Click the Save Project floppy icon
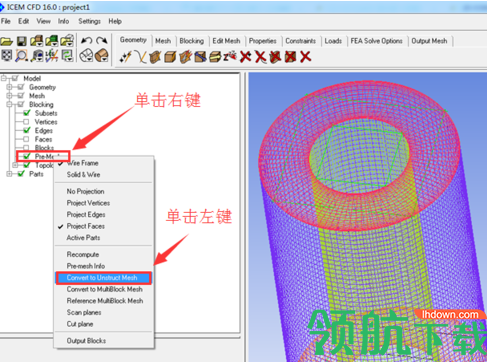 [22, 41]
